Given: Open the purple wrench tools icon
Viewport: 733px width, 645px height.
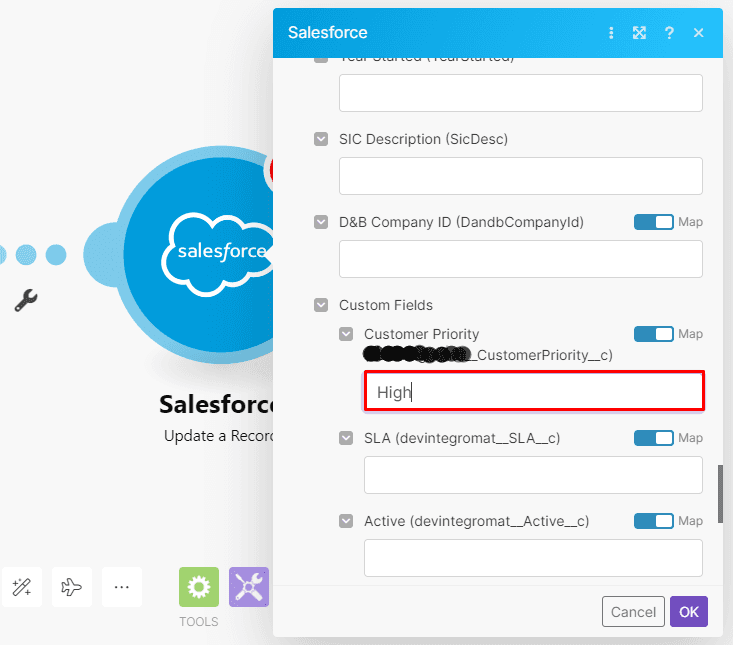Looking at the screenshot, I should pos(249,587).
